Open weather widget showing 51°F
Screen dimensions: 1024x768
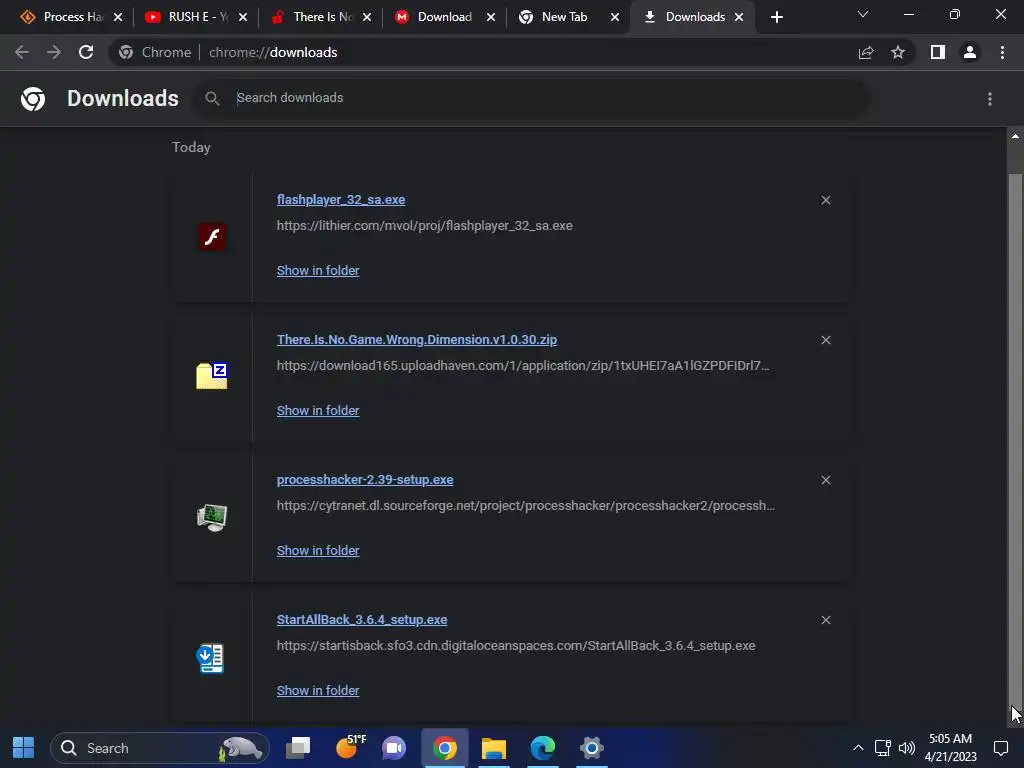pos(349,747)
